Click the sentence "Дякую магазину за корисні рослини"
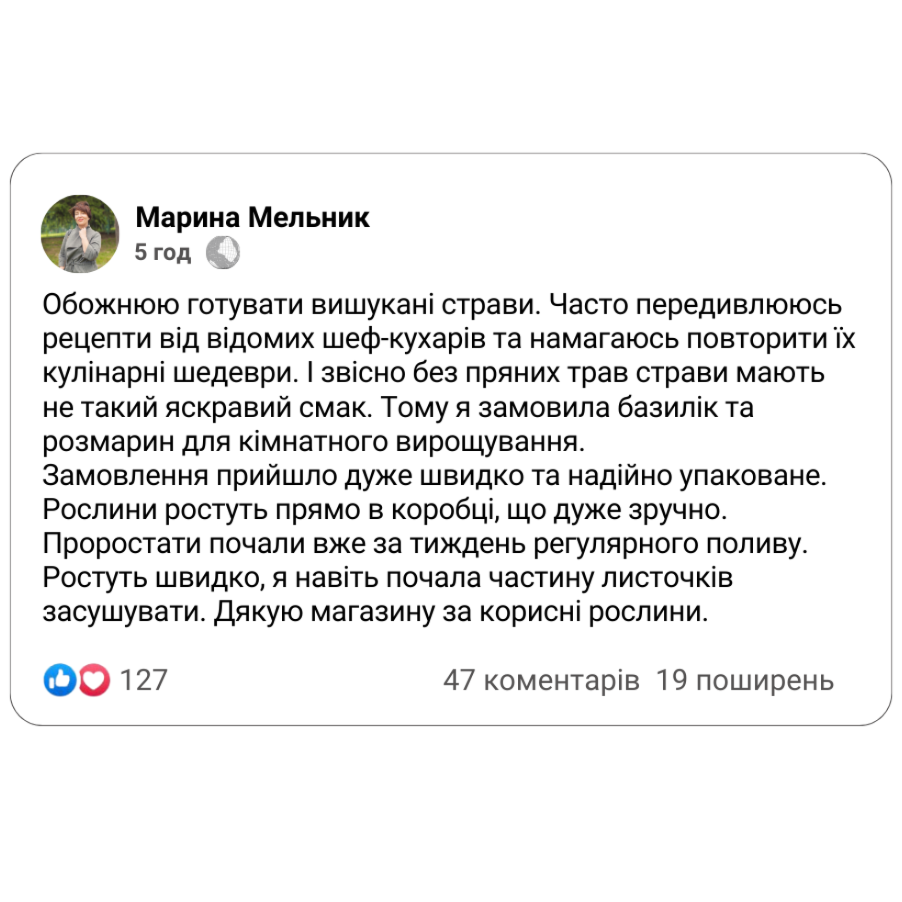 click(461, 612)
